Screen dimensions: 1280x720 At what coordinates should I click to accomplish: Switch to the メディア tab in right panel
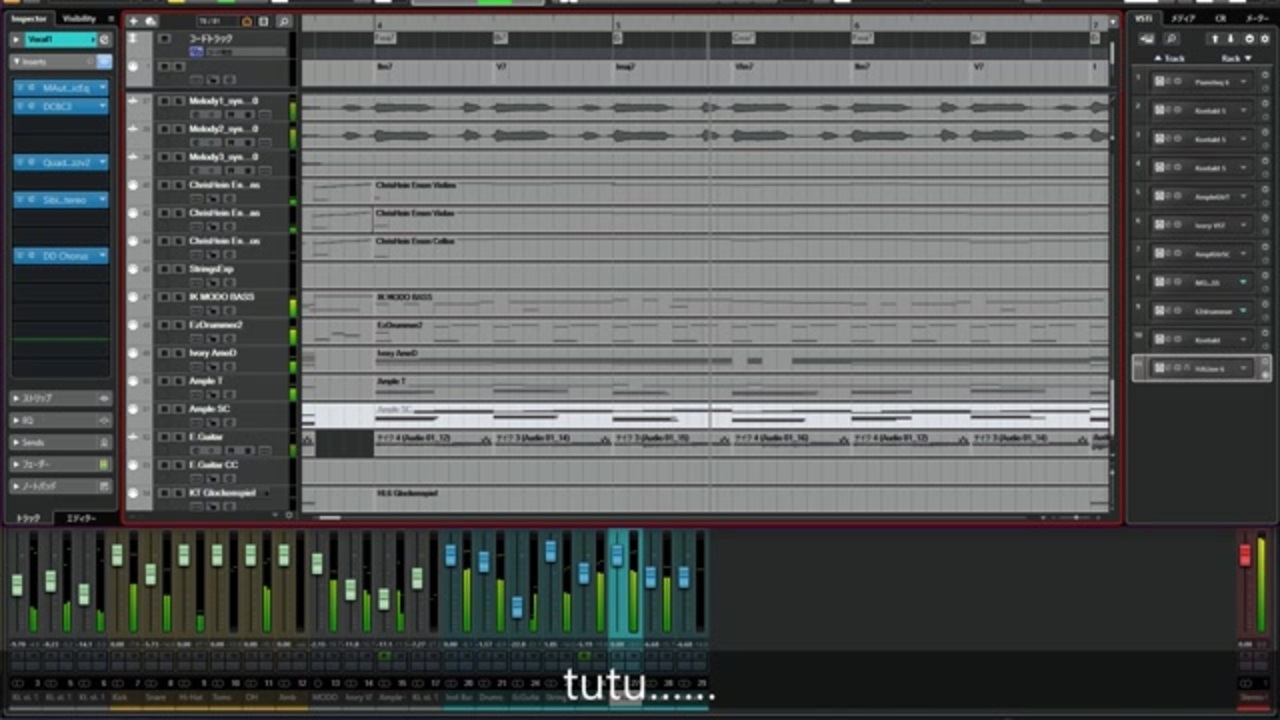pyautogui.click(x=1184, y=18)
